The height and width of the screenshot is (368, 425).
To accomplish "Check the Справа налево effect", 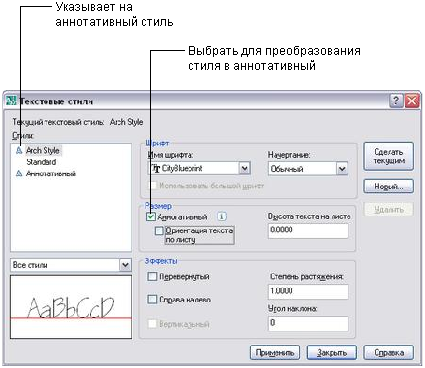I will [152, 299].
